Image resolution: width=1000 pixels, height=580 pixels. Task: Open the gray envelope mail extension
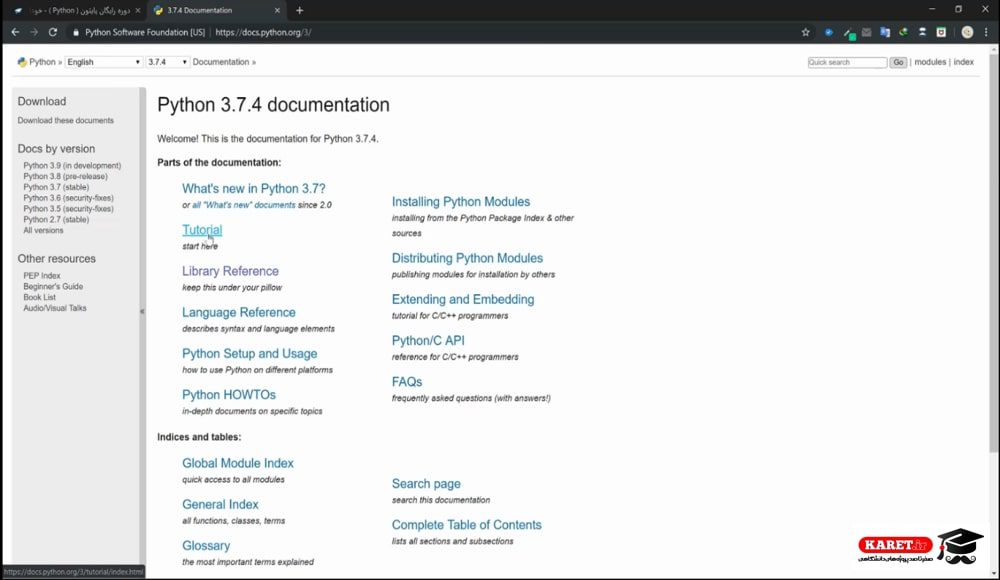pos(866,32)
